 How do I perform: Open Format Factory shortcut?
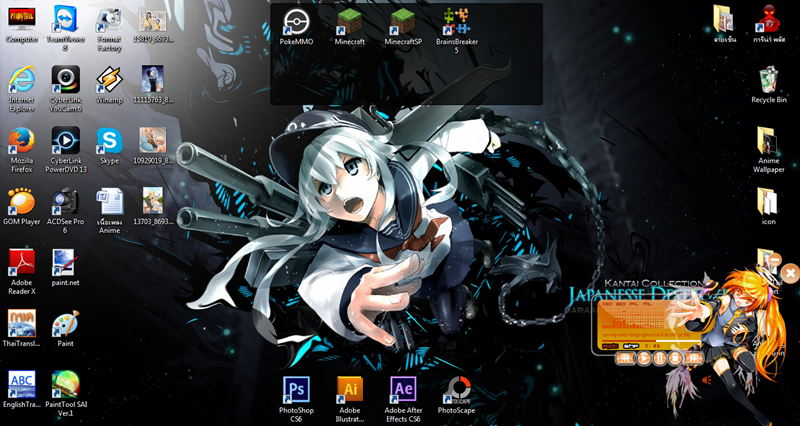(109, 29)
